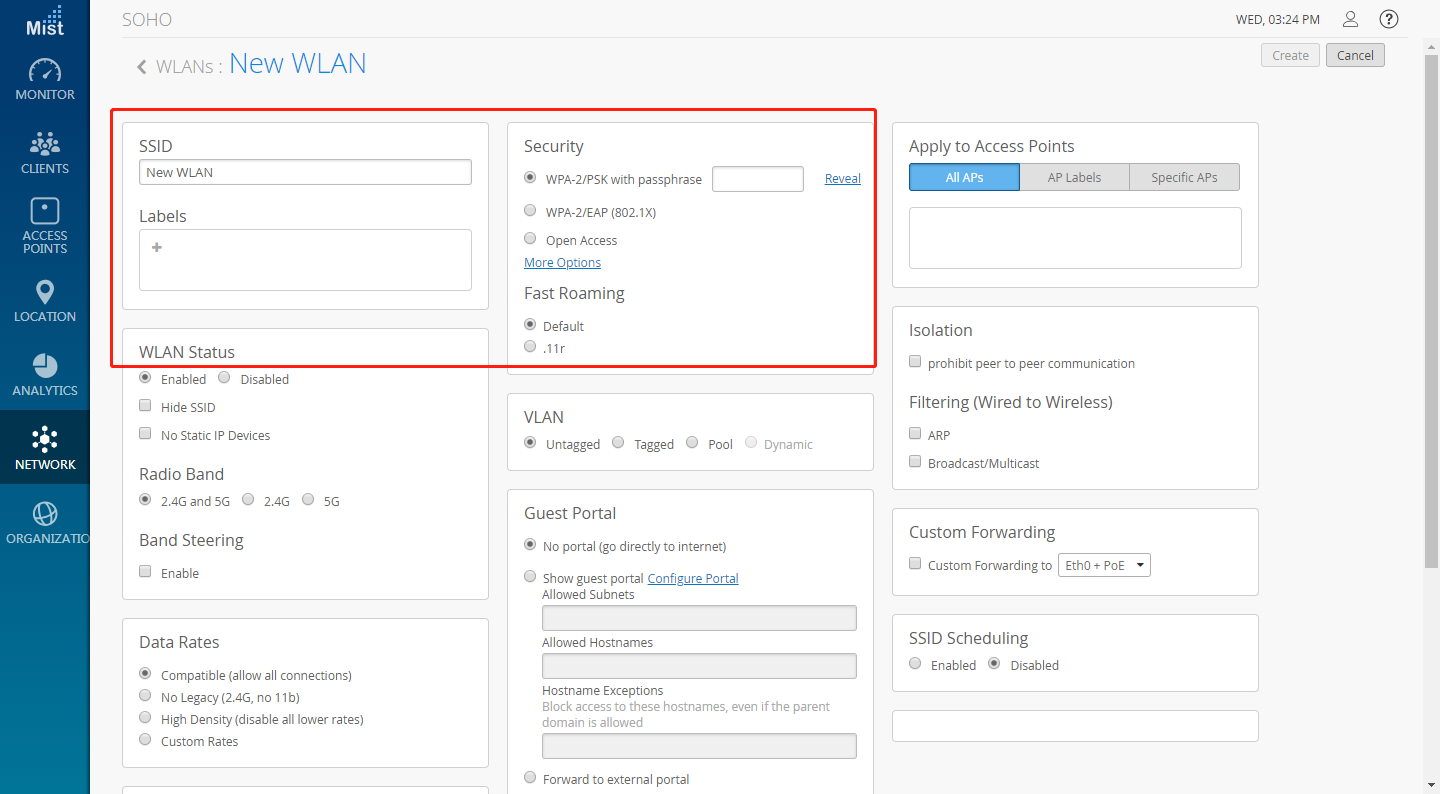Open the Organization globe icon

(x=45, y=514)
